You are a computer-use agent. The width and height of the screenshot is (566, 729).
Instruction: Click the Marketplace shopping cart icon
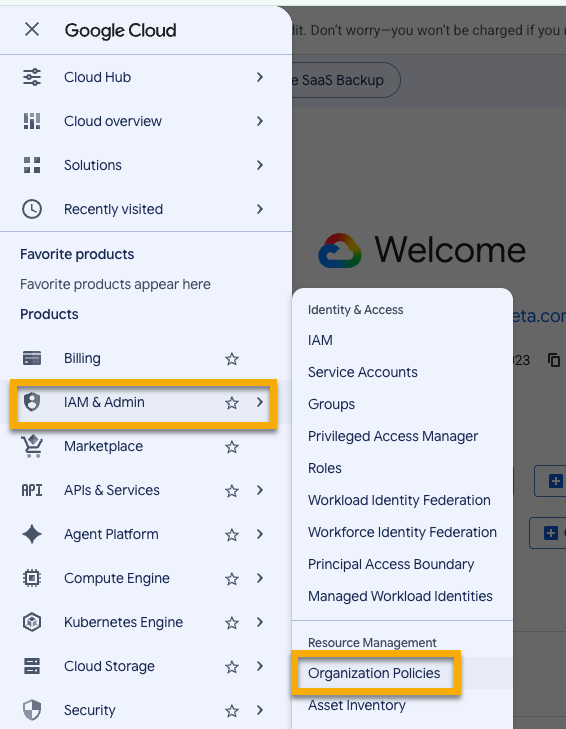click(x=32, y=446)
